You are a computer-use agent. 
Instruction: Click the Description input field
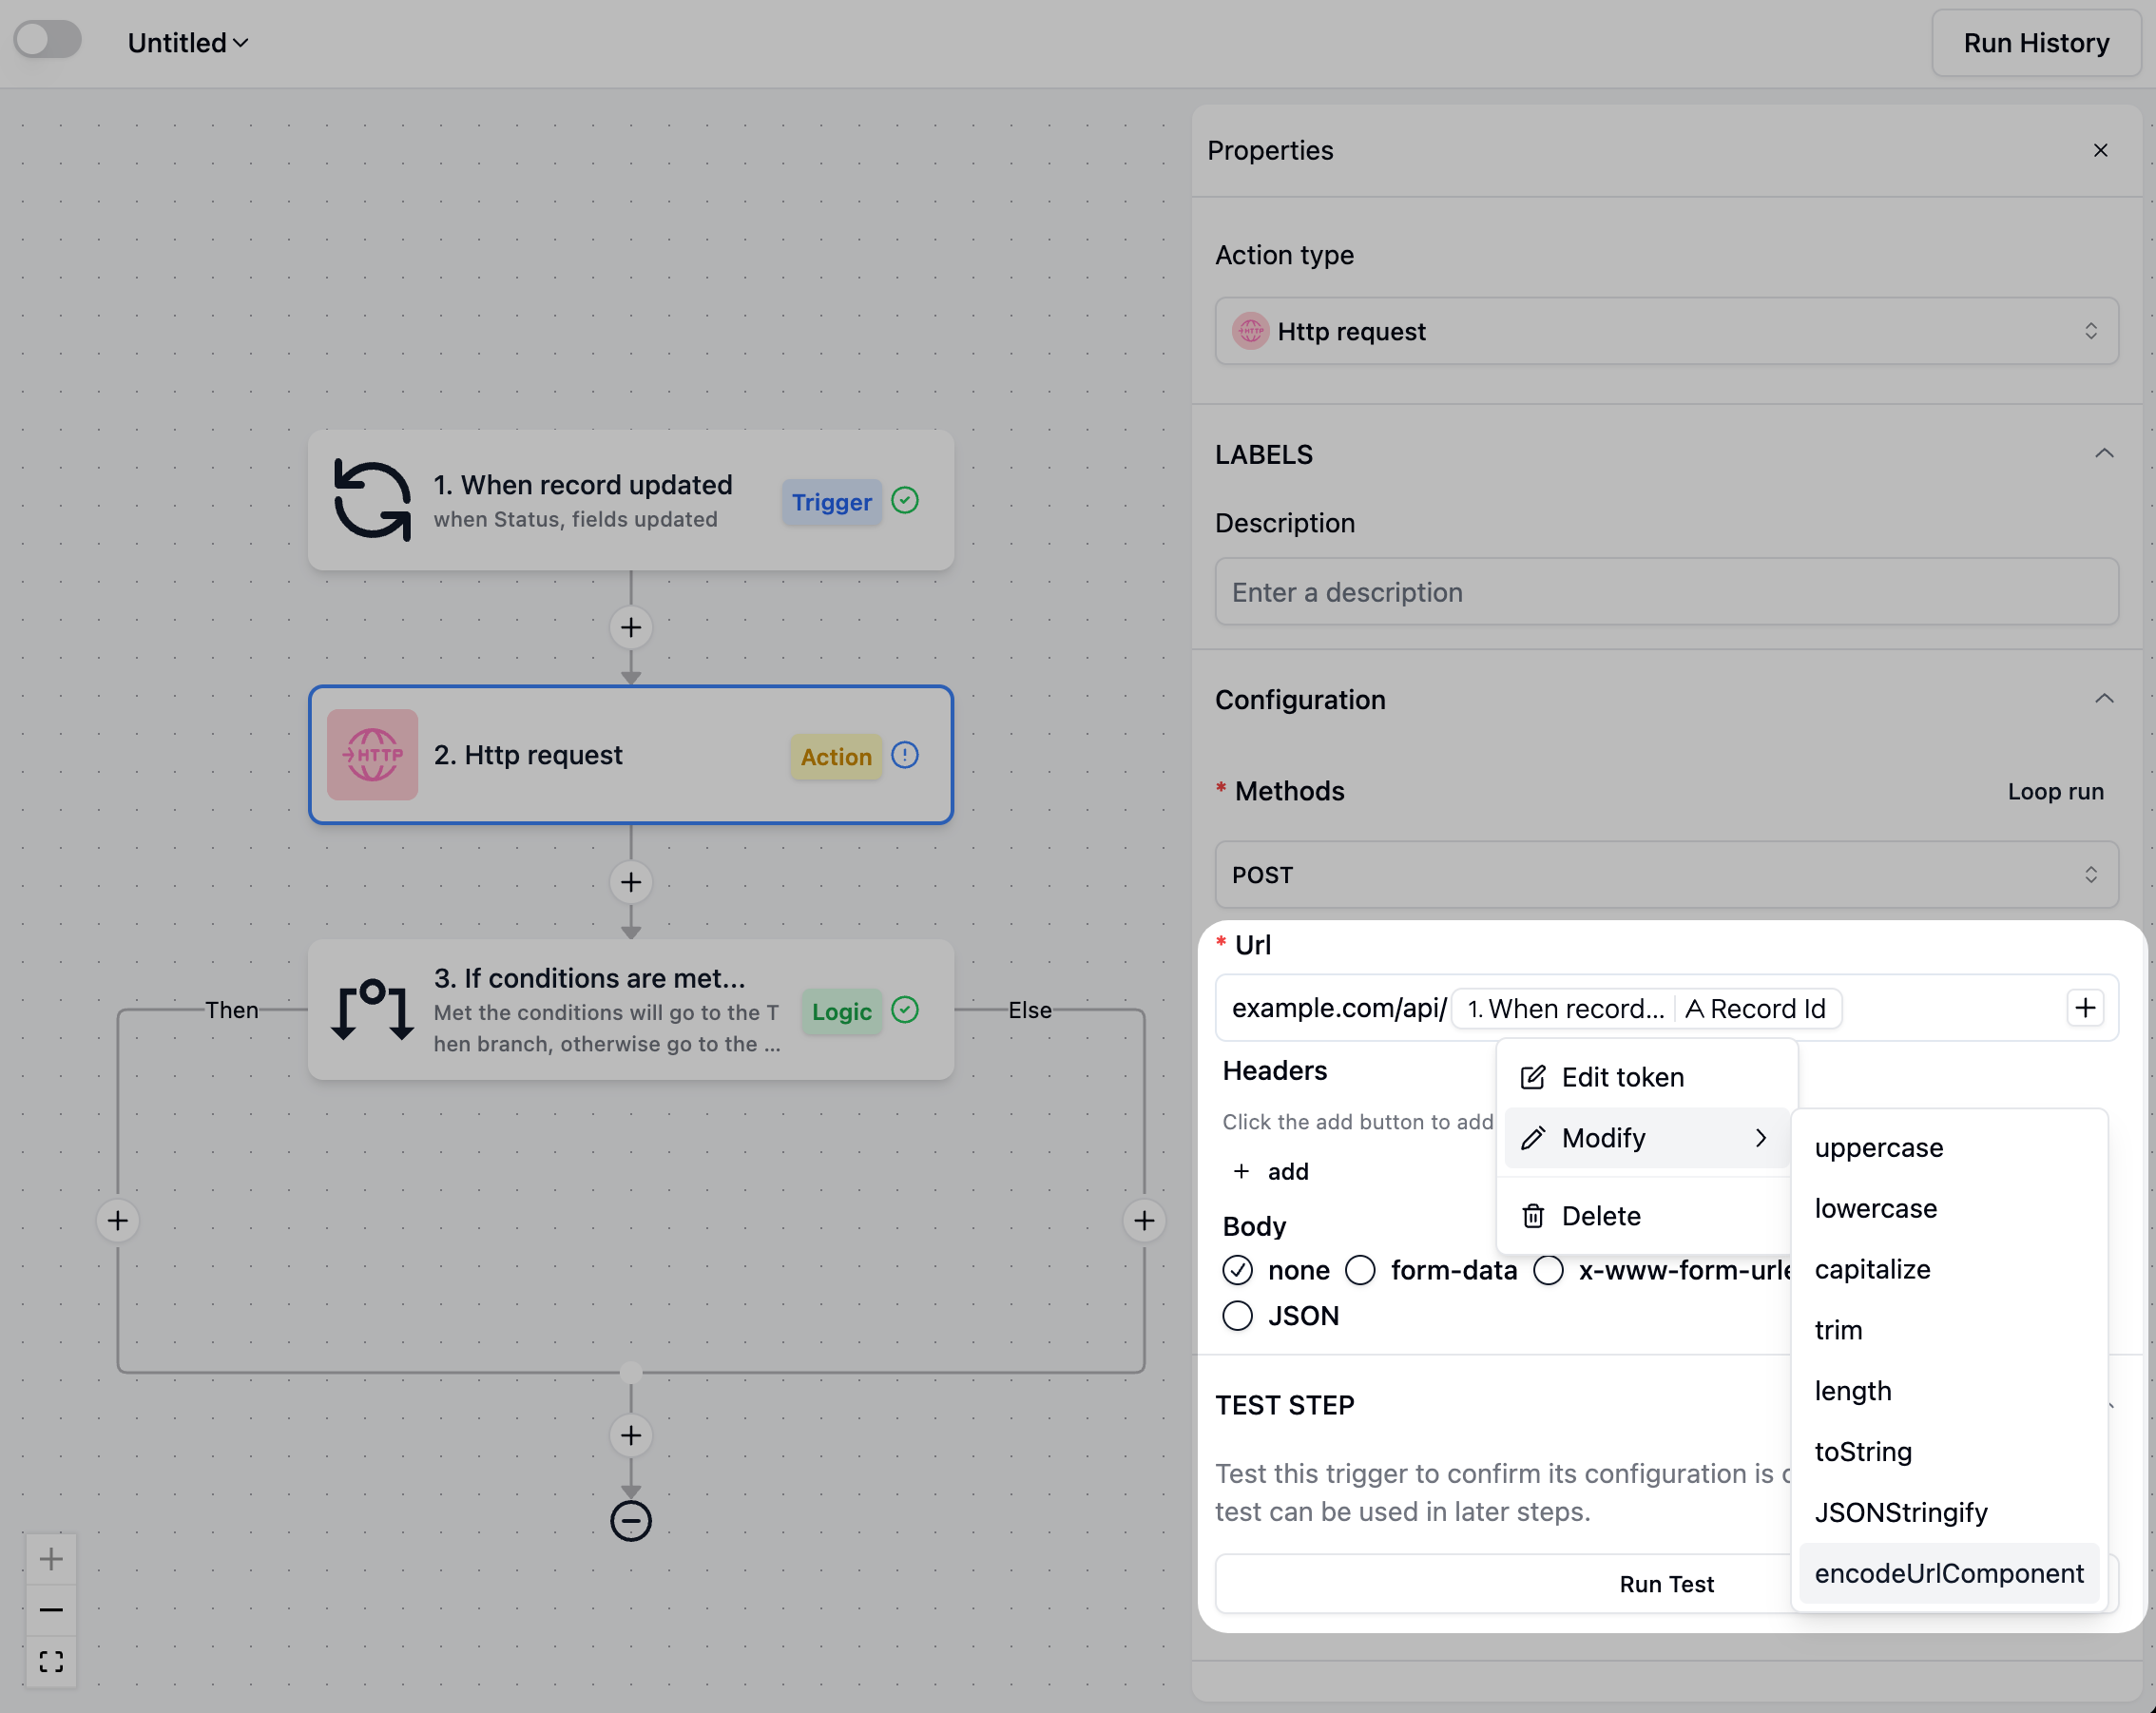pos(1666,592)
